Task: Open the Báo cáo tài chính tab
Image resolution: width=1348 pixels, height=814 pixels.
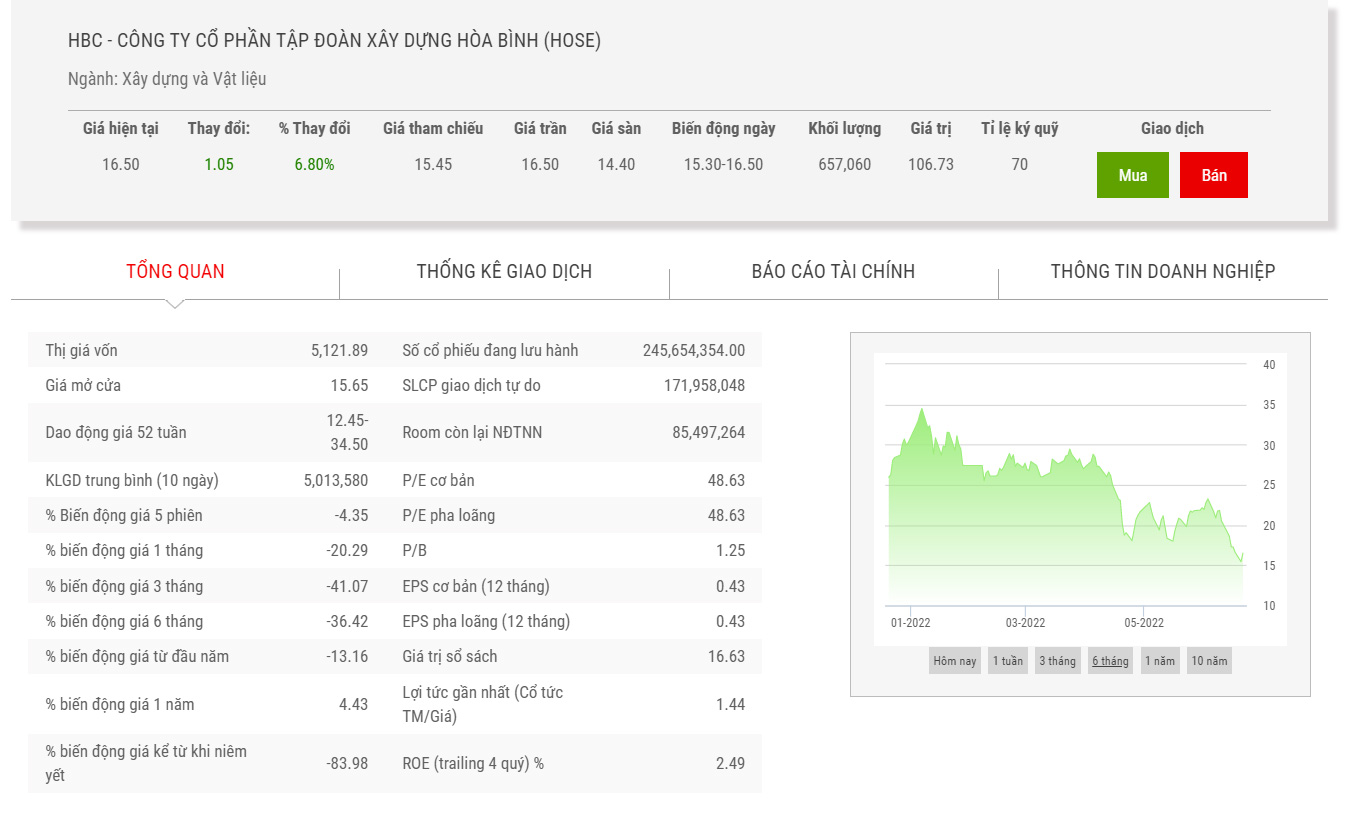Action: coord(833,271)
